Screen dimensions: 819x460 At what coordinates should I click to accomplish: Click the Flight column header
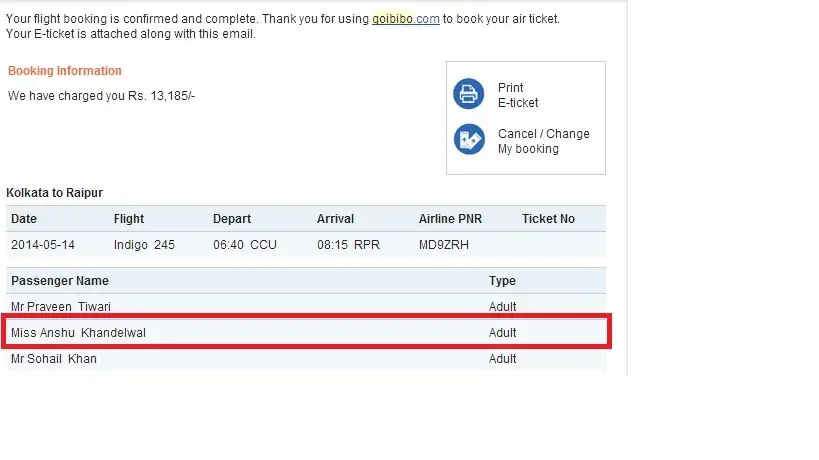129,219
